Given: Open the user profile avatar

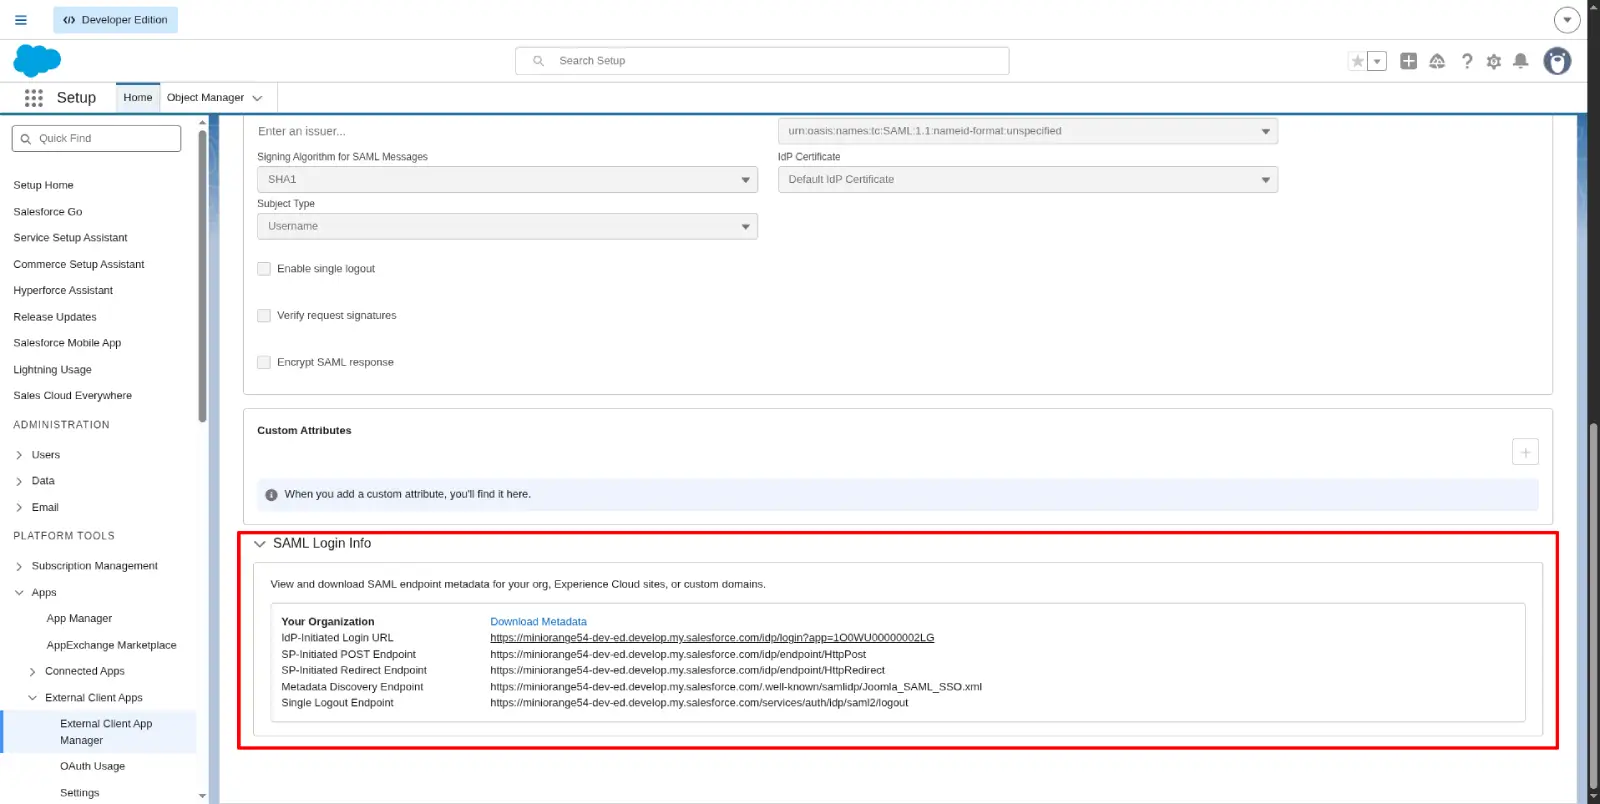Looking at the screenshot, I should pos(1557,61).
